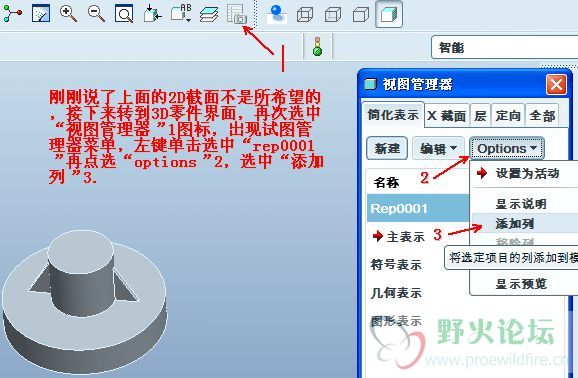
Task: Click the model tree structure icon
Action: tap(13, 14)
